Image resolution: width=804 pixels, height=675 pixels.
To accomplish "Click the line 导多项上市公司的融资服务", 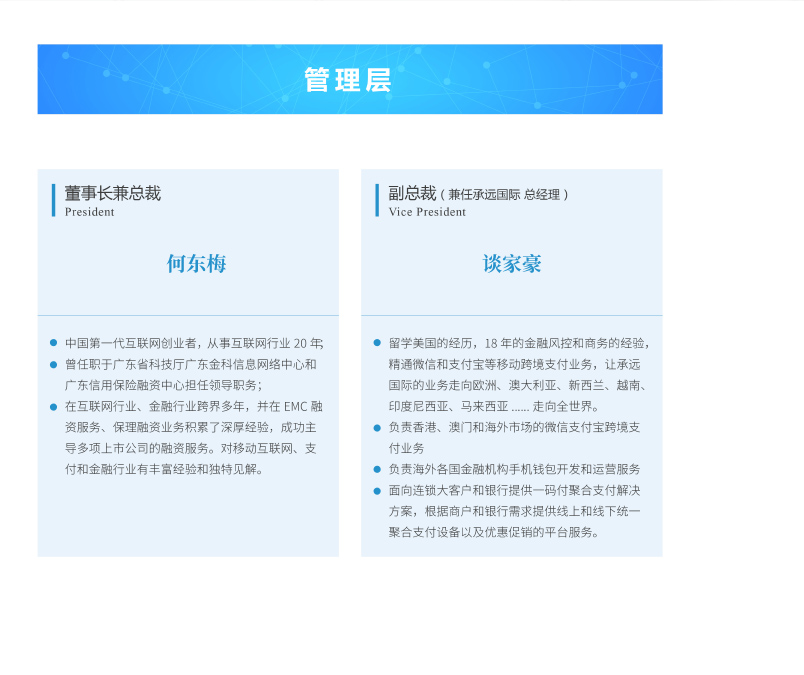I will click(190, 448).
